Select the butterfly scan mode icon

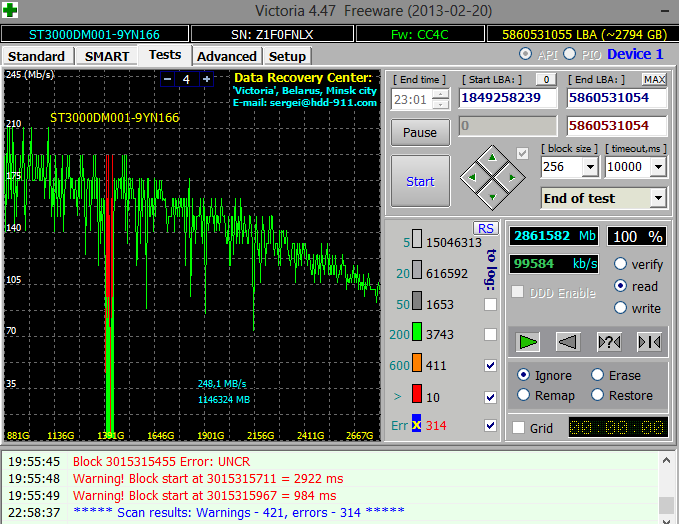pyautogui.click(x=648, y=342)
